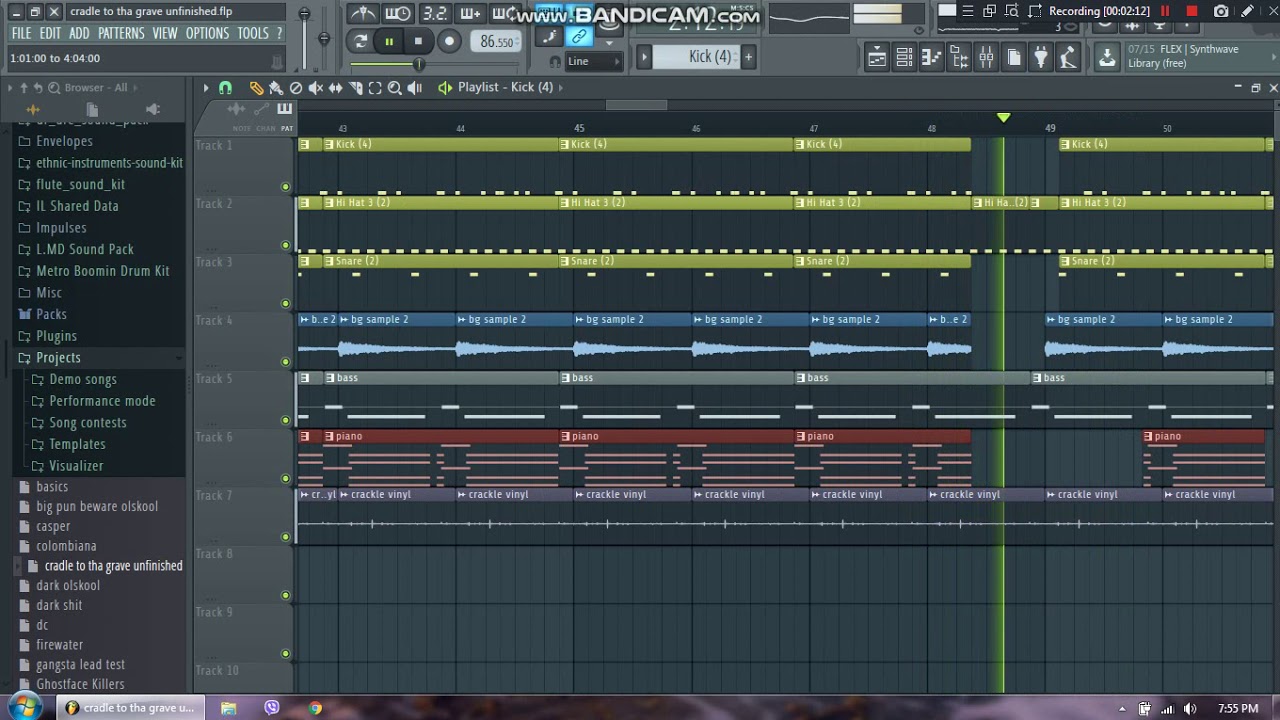
Task: Select the Zoom magnifier tool in playlist
Action: click(x=395, y=88)
